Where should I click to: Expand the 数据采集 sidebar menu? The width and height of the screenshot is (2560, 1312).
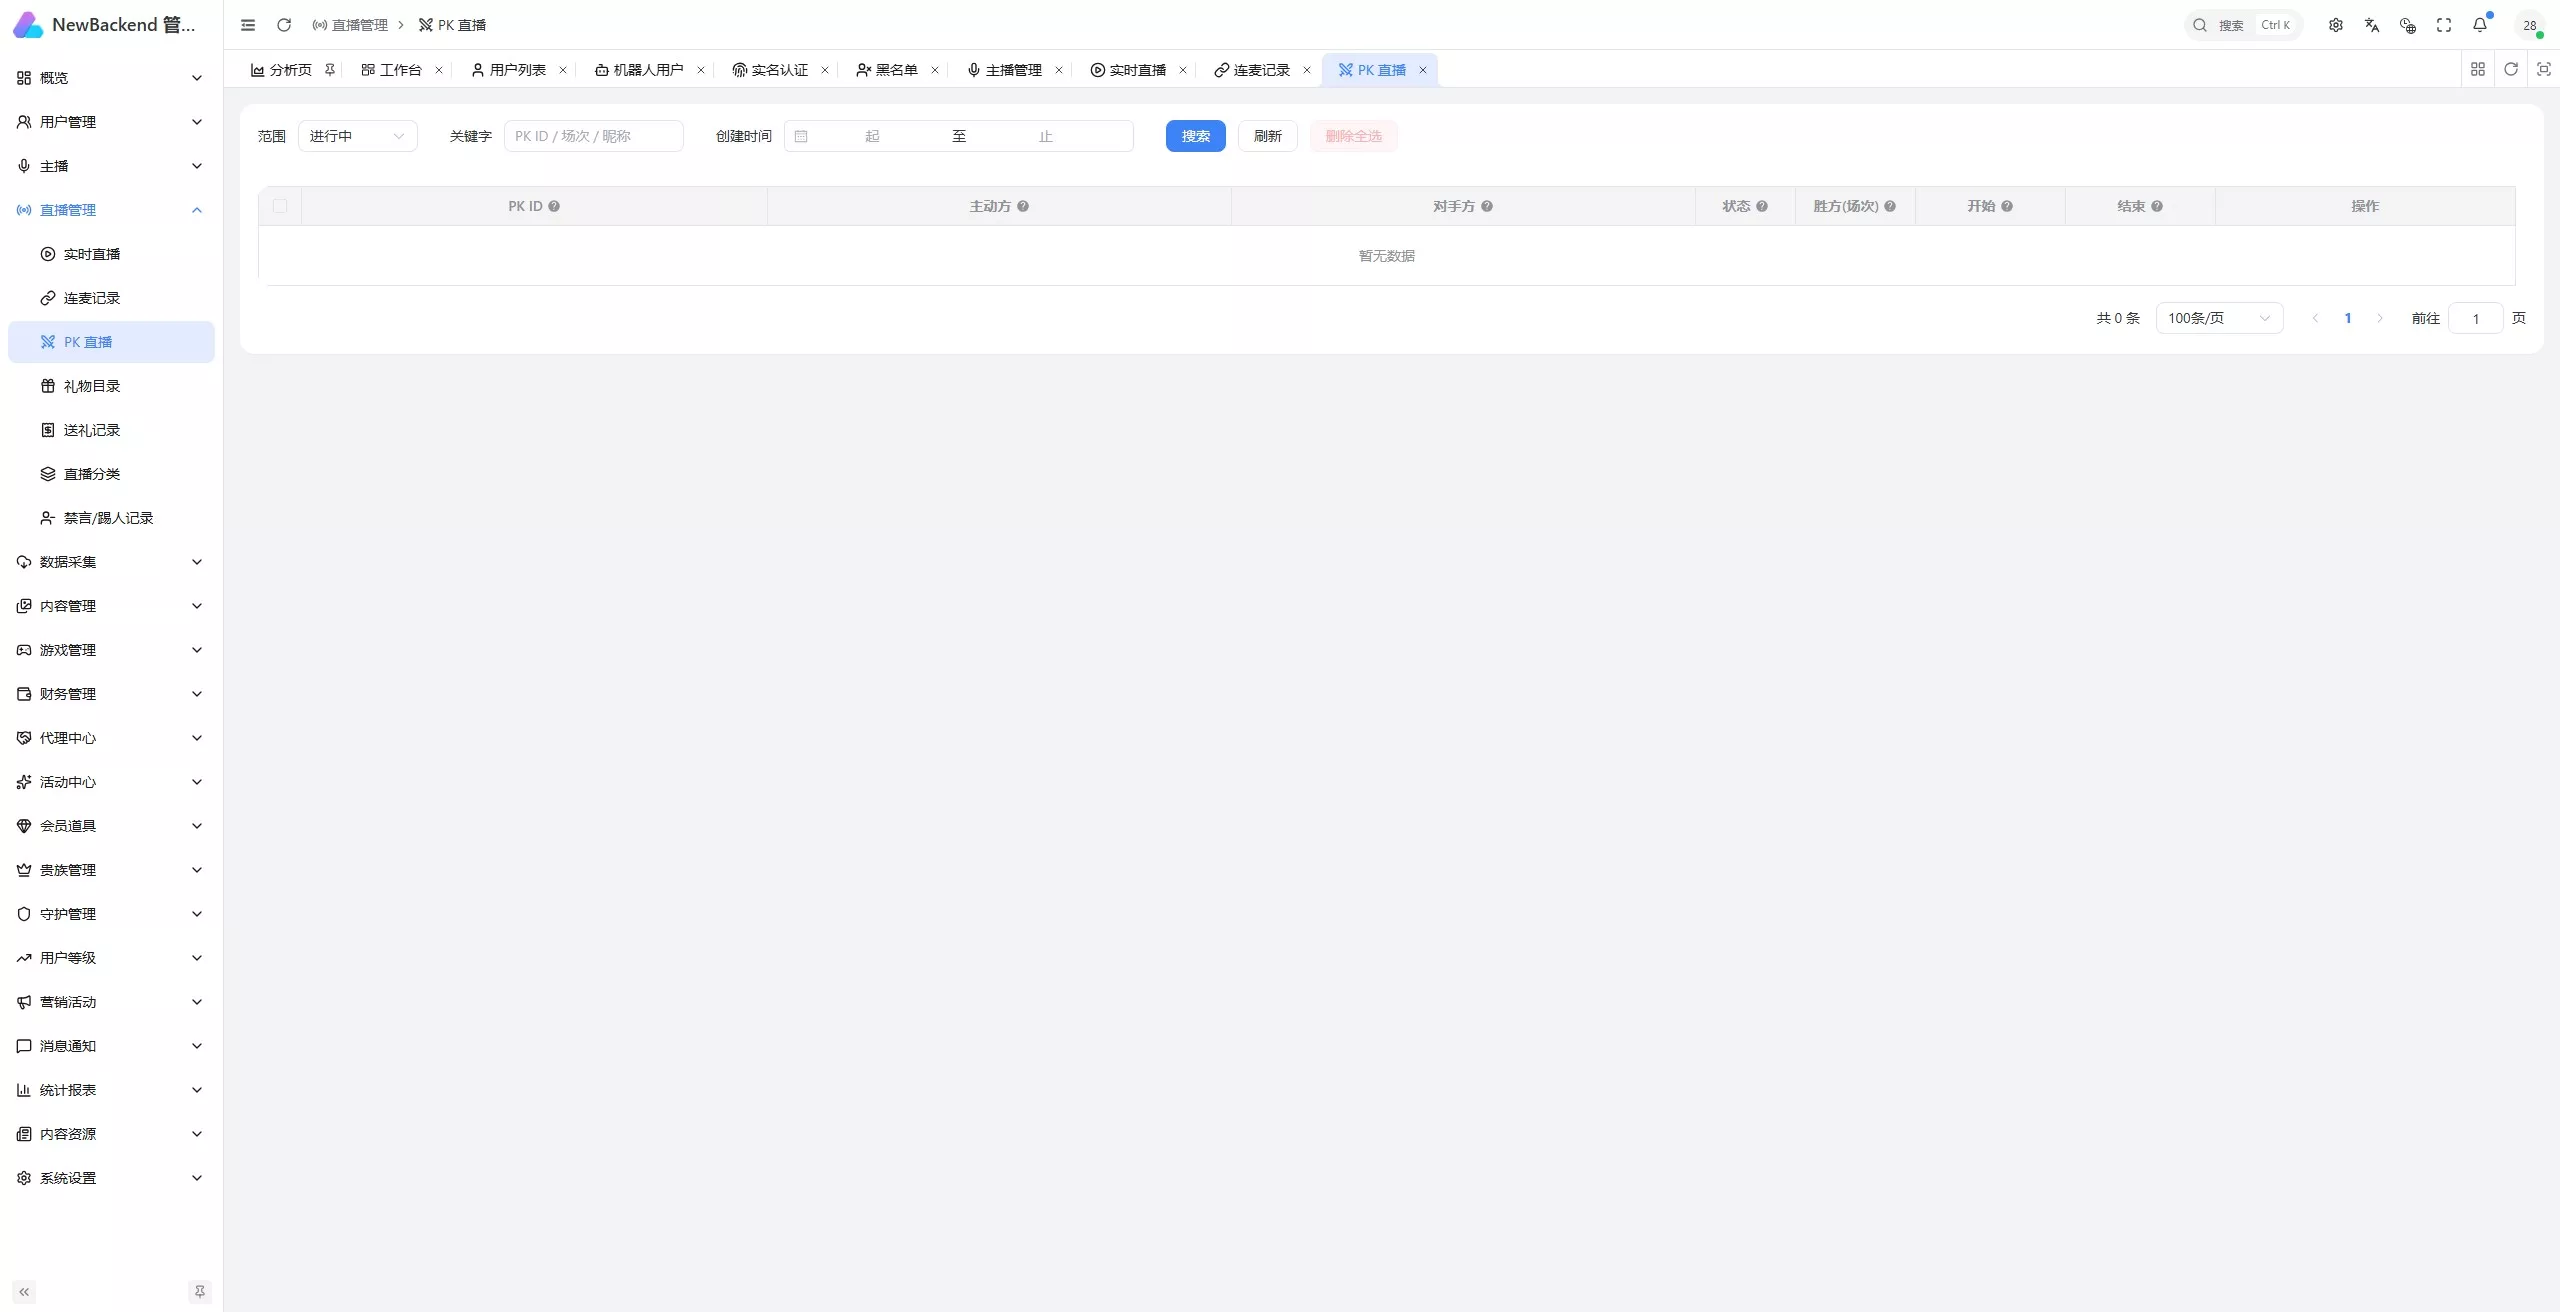(x=110, y=562)
